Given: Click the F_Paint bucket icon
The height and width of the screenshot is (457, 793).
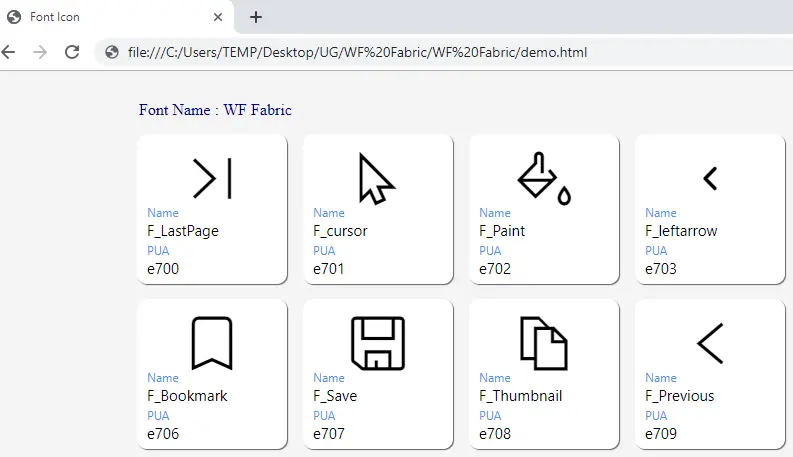Looking at the screenshot, I should tap(544, 178).
